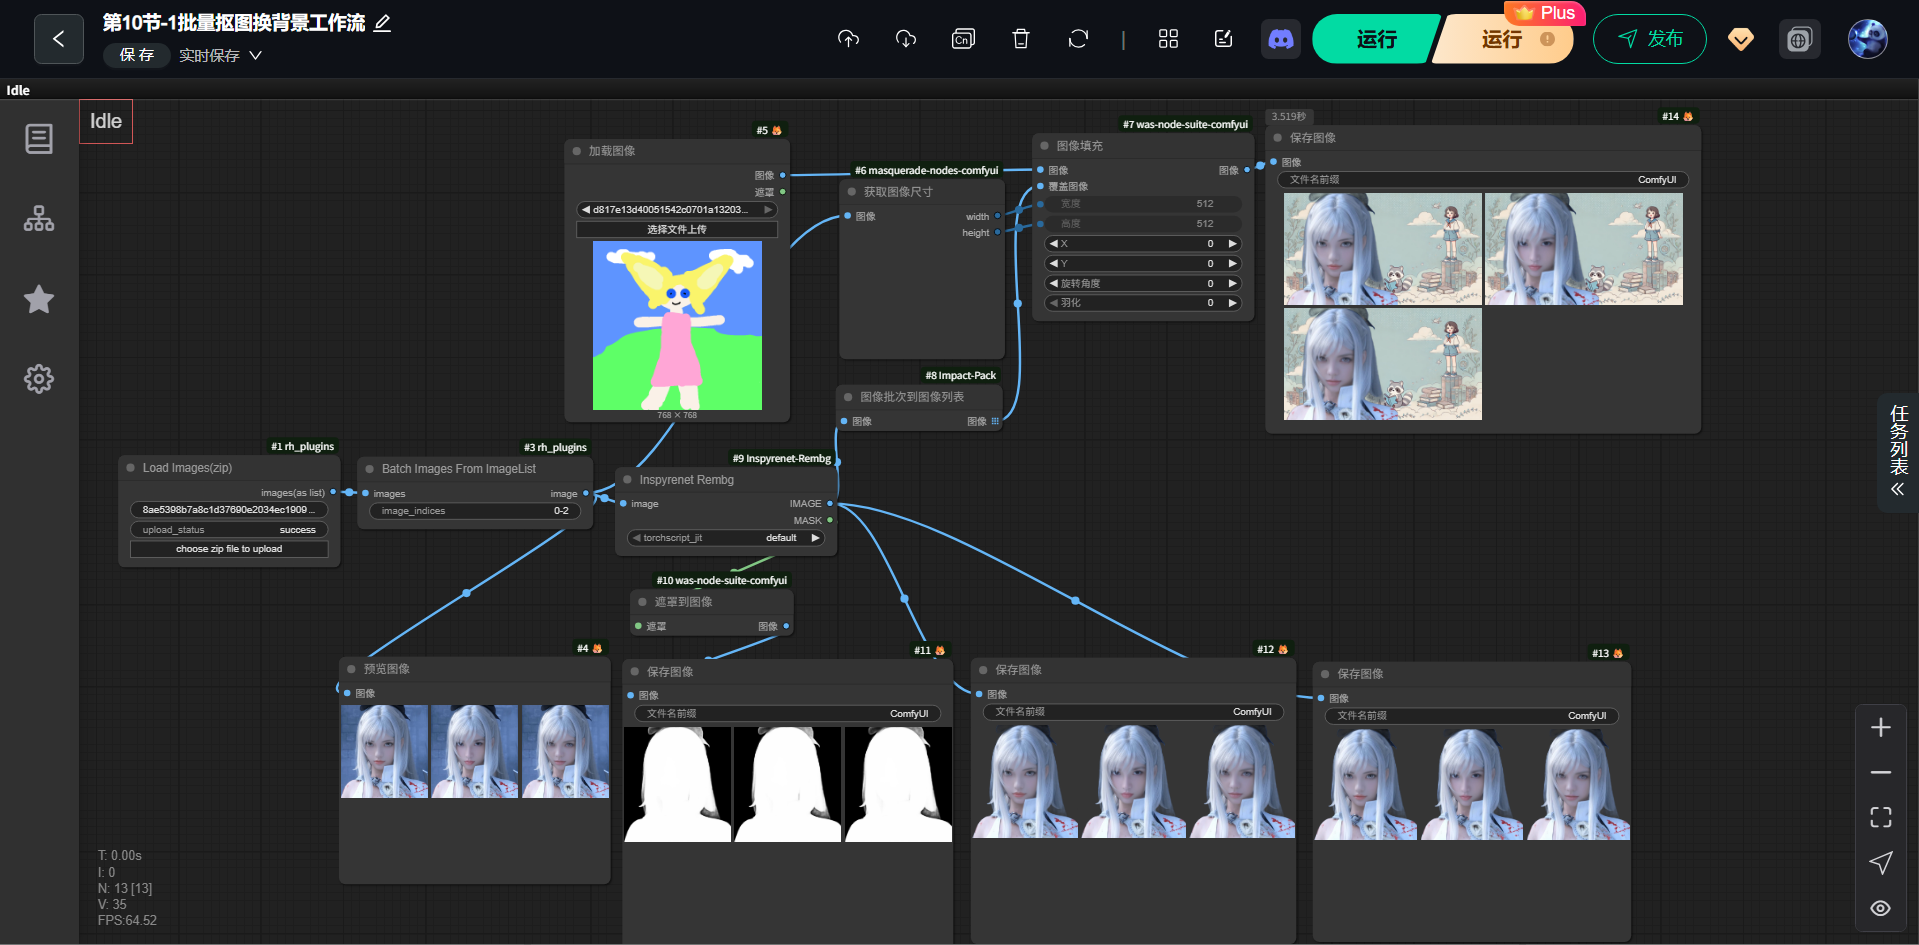Click the paper plane locate icon
This screenshot has width=1919, height=945.
(x=1881, y=863)
